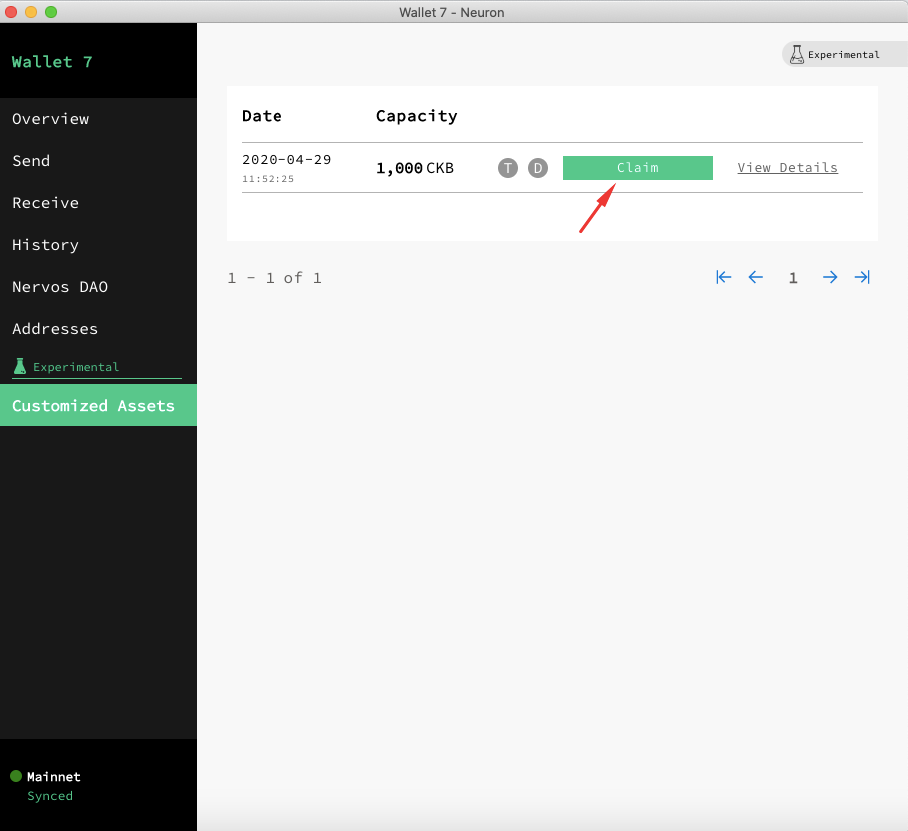Click the Wallet 7 name header
This screenshot has height=831, width=908.
52,62
